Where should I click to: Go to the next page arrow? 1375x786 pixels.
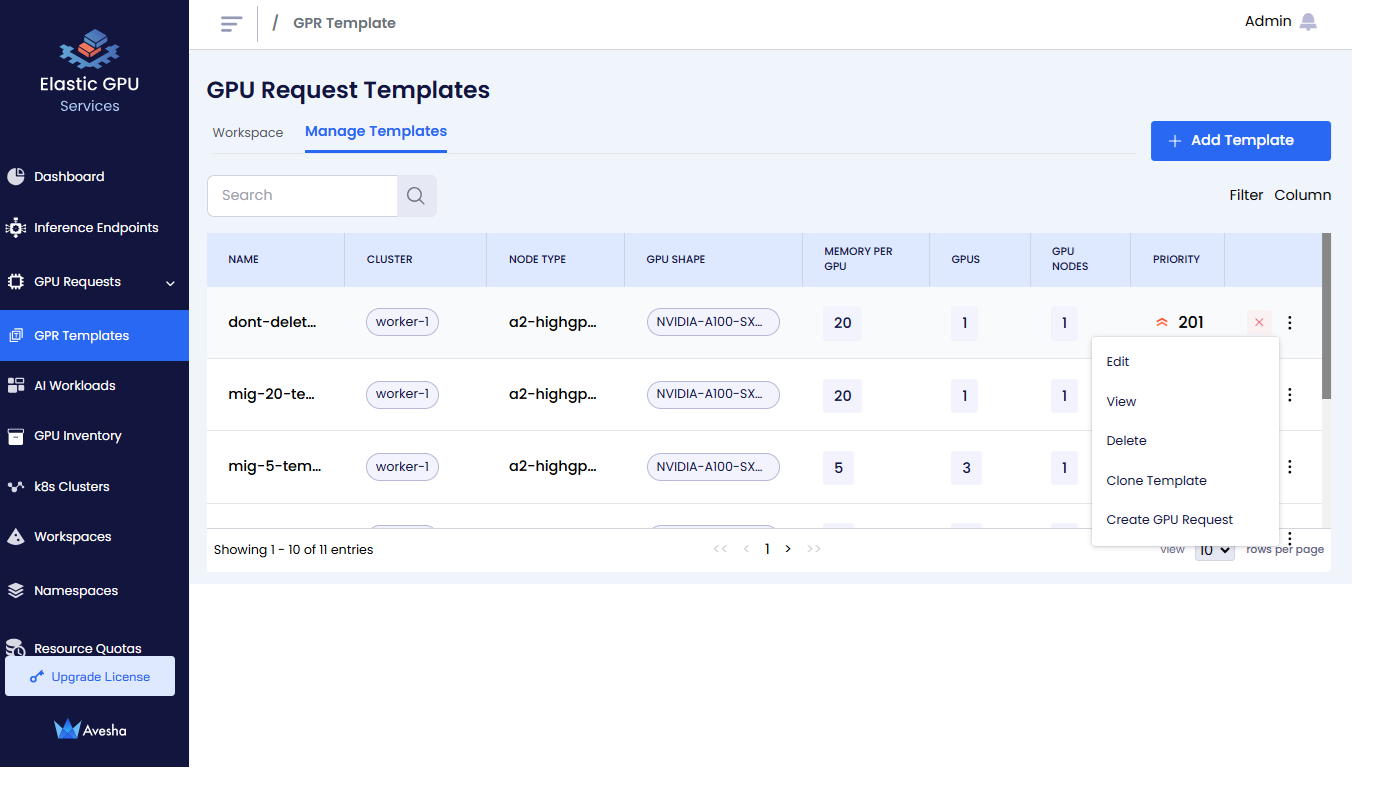tap(788, 549)
